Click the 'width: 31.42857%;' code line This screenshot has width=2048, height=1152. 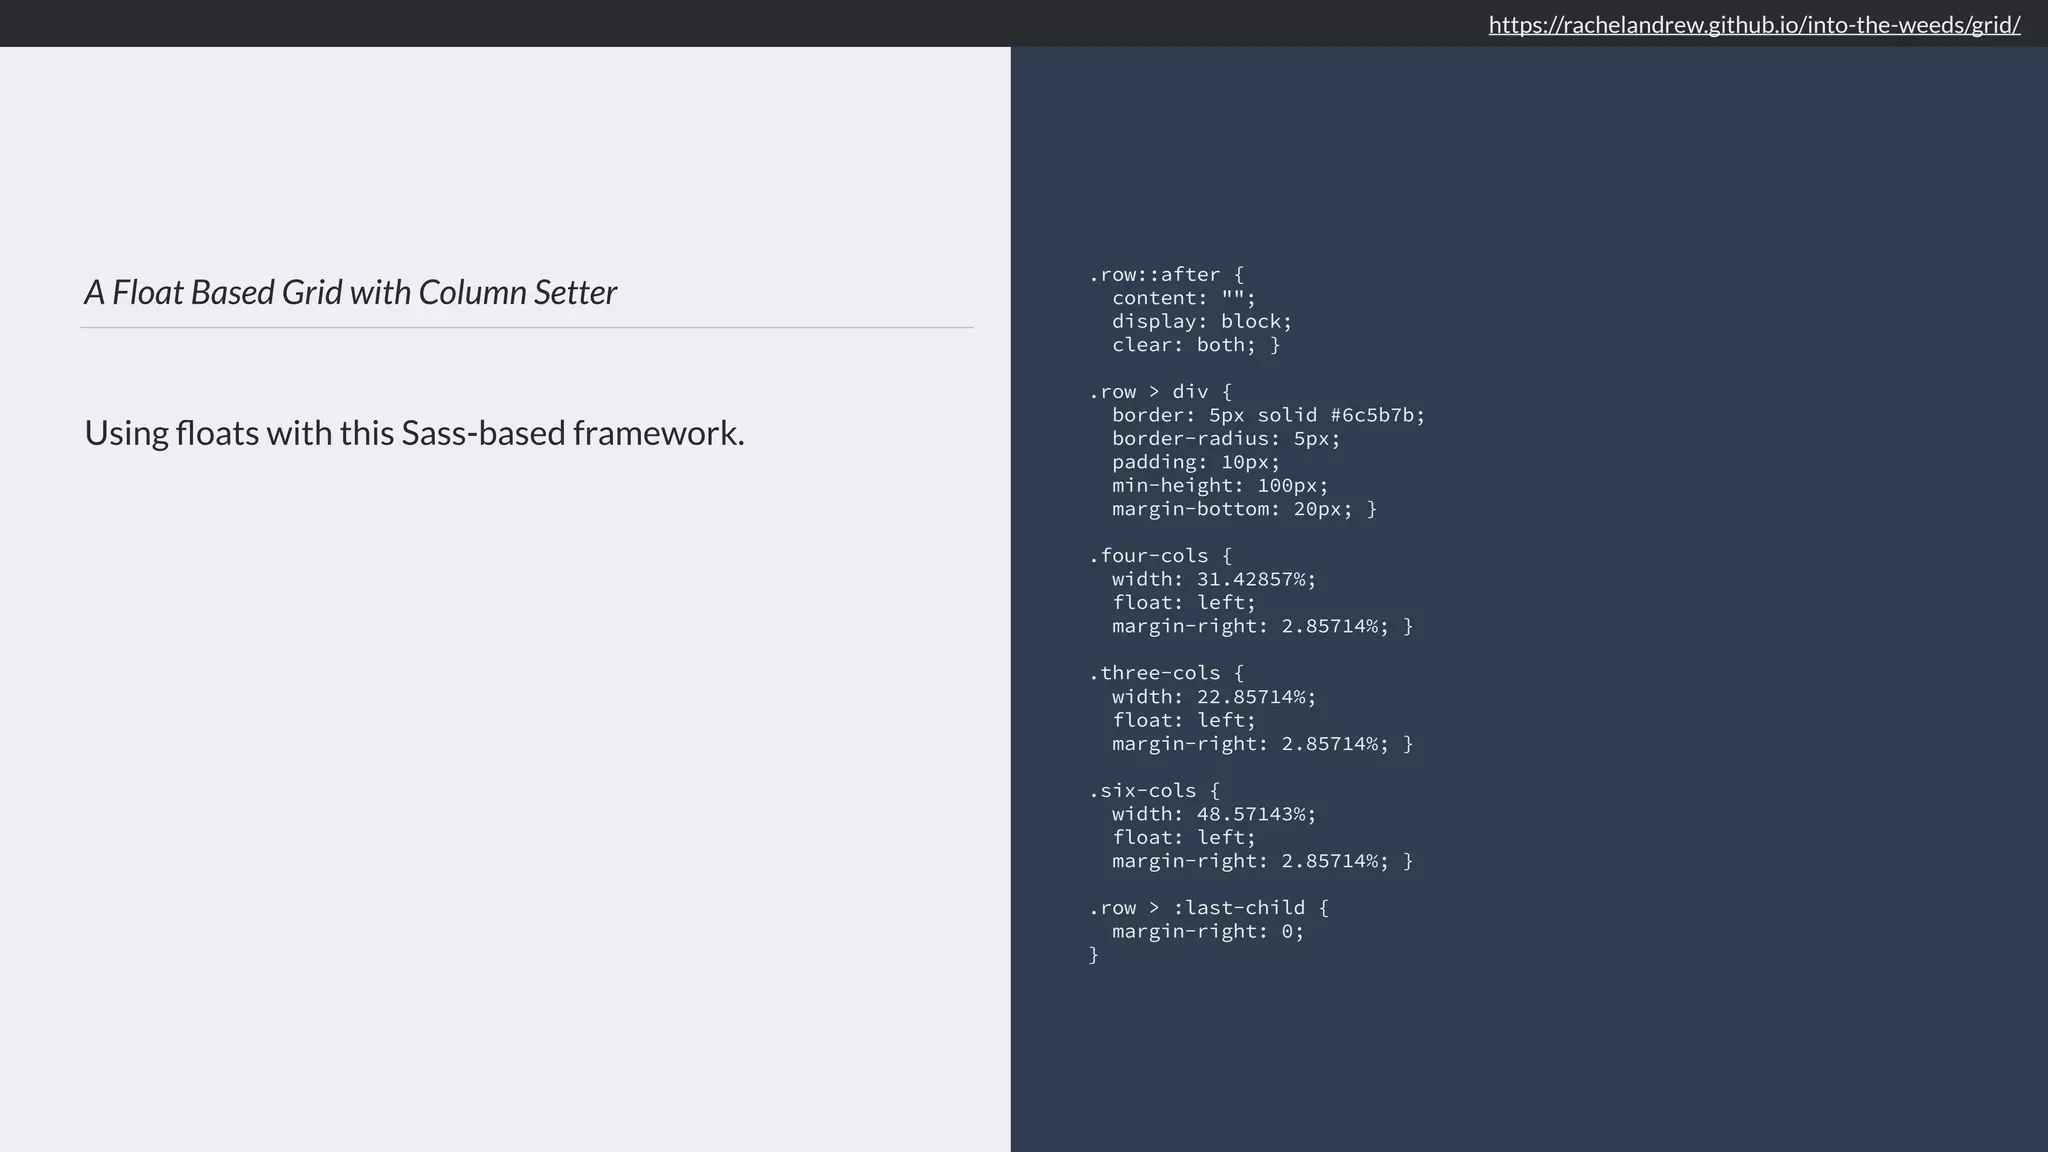(1214, 579)
